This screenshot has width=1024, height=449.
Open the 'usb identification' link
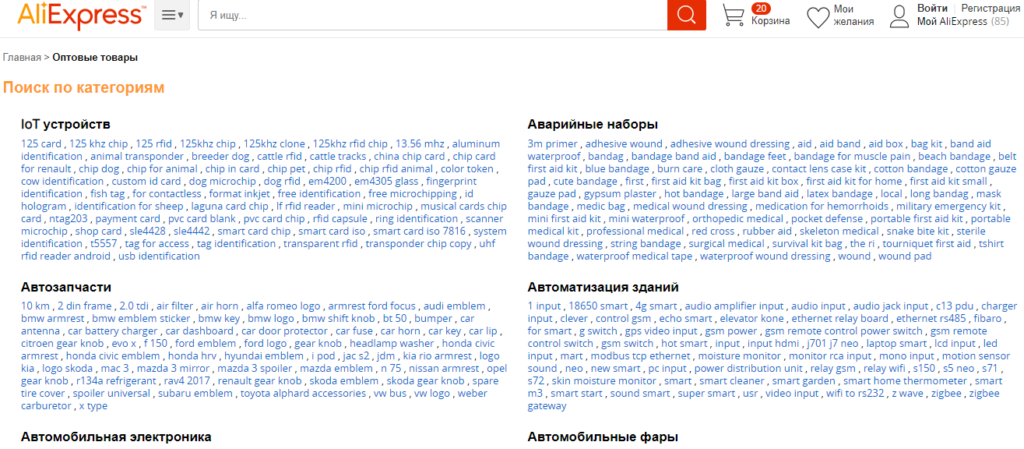159,256
